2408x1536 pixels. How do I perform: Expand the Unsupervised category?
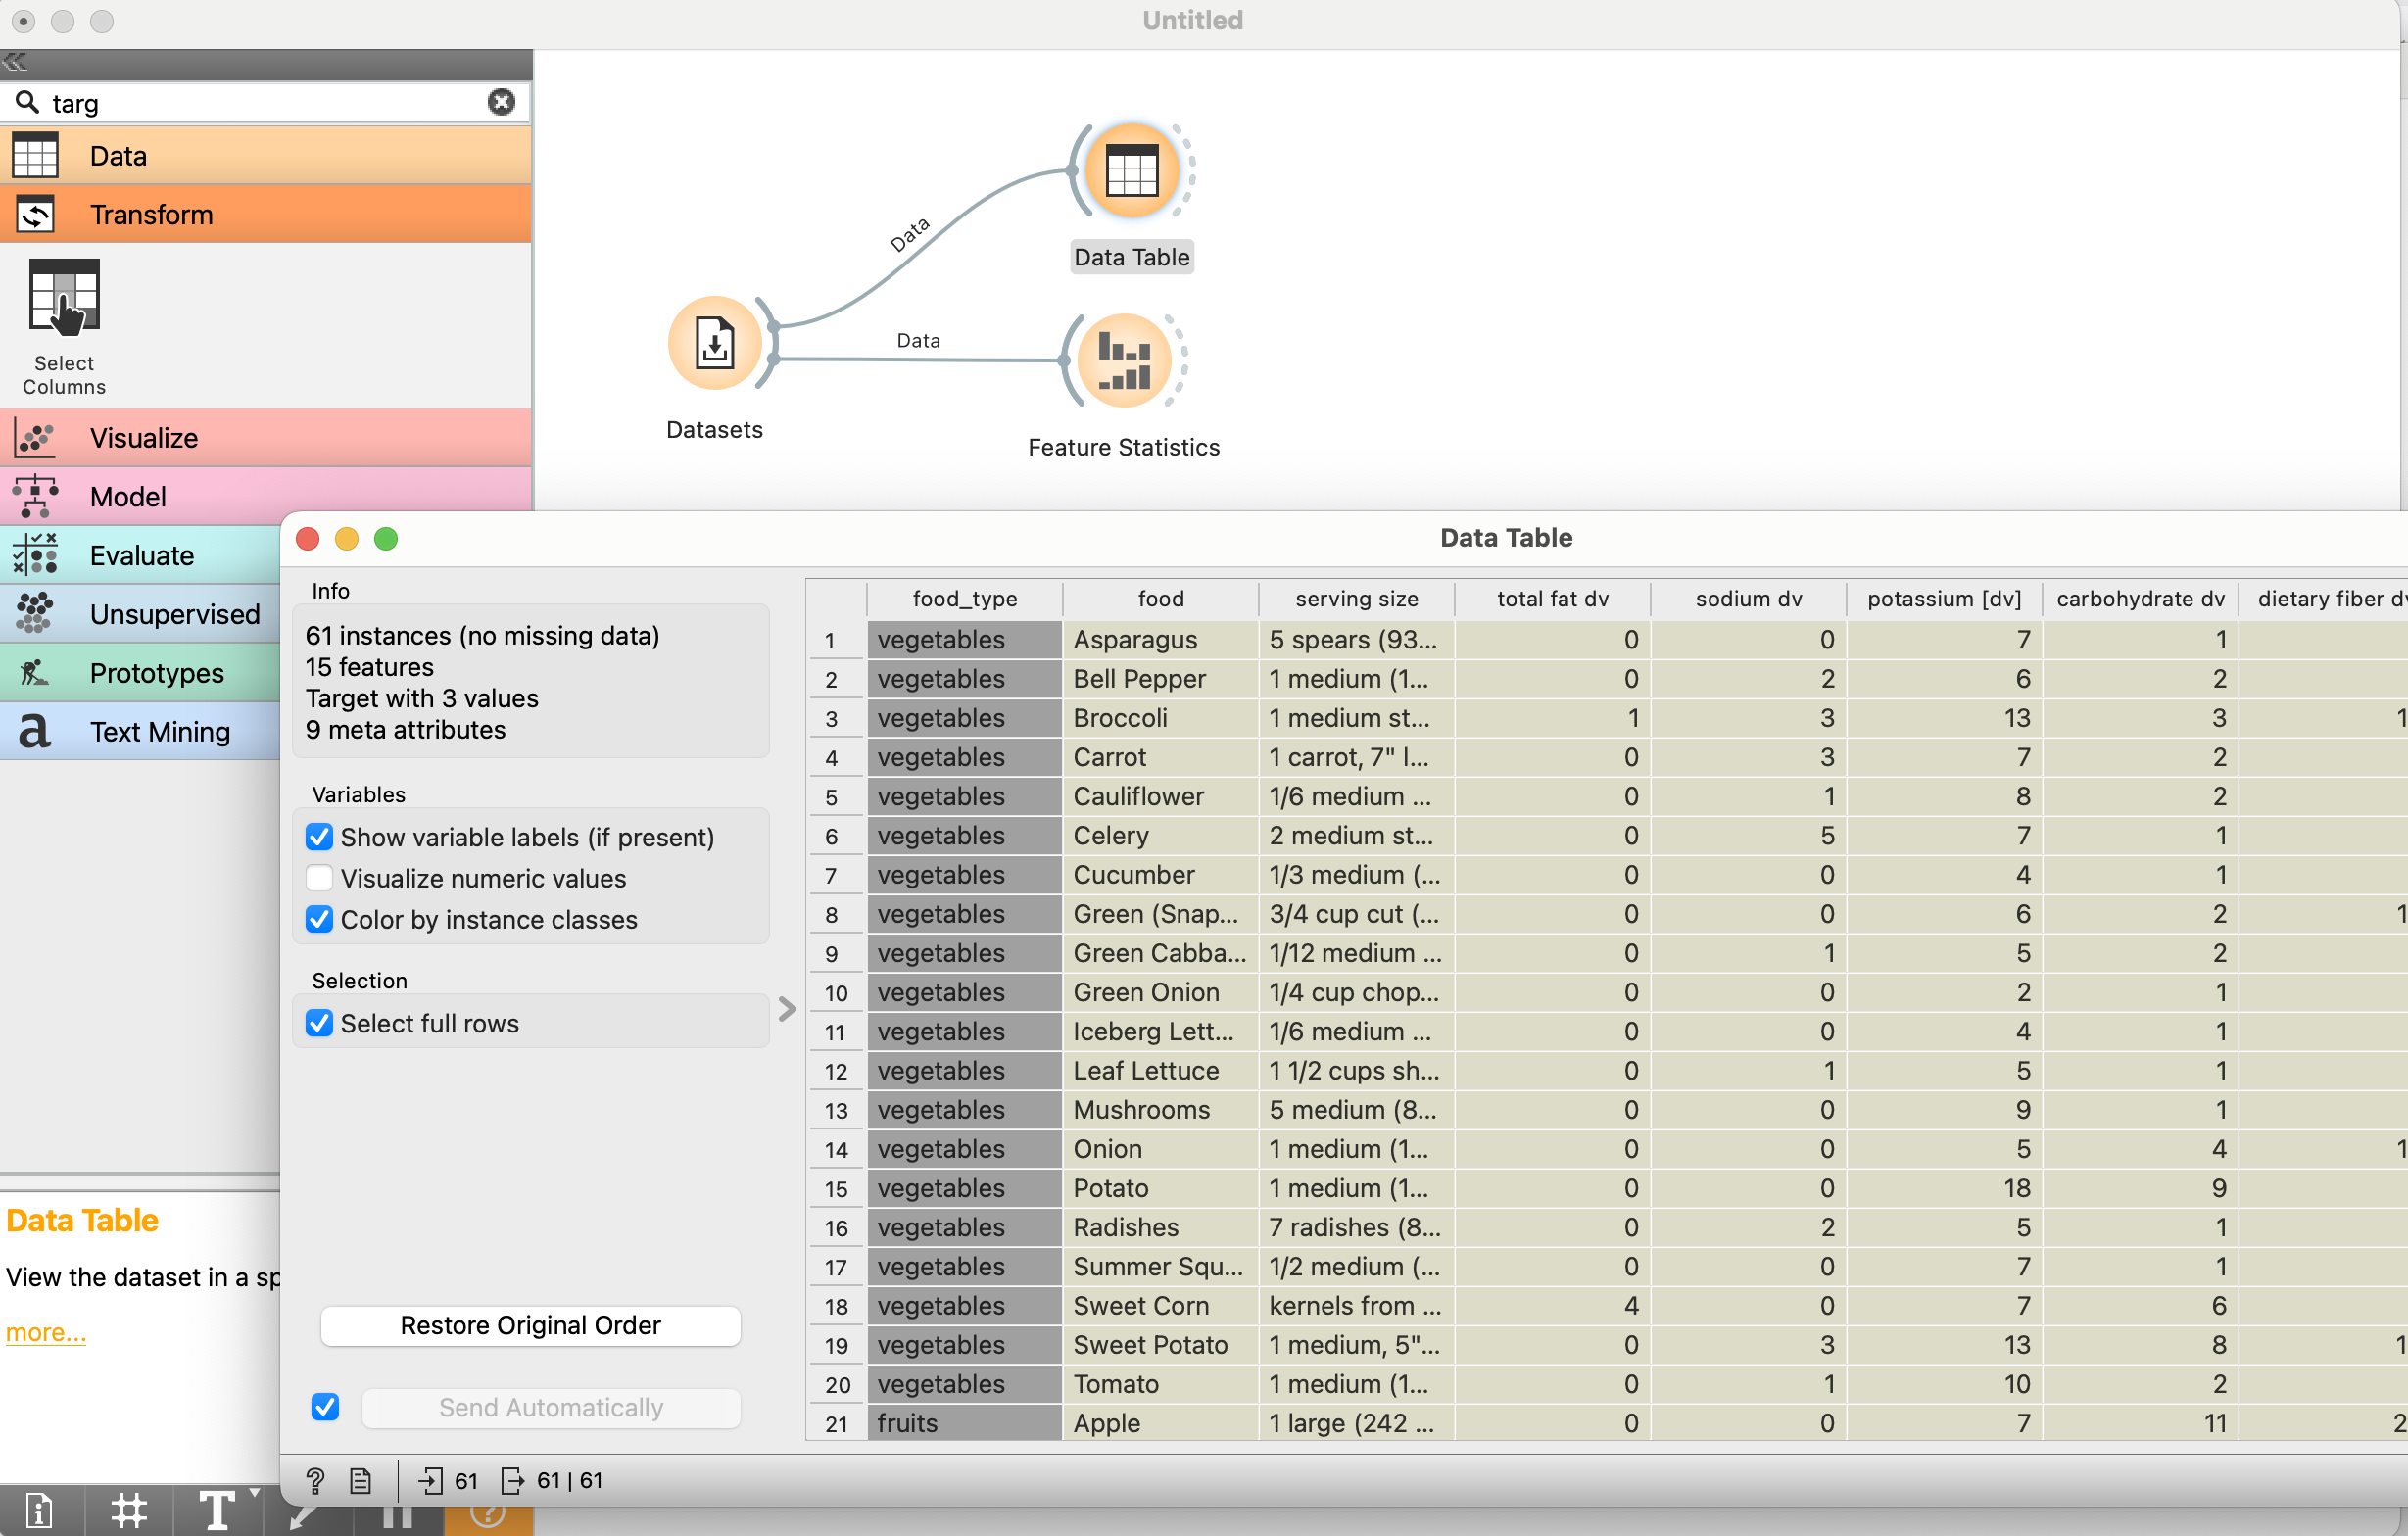click(x=140, y=614)
